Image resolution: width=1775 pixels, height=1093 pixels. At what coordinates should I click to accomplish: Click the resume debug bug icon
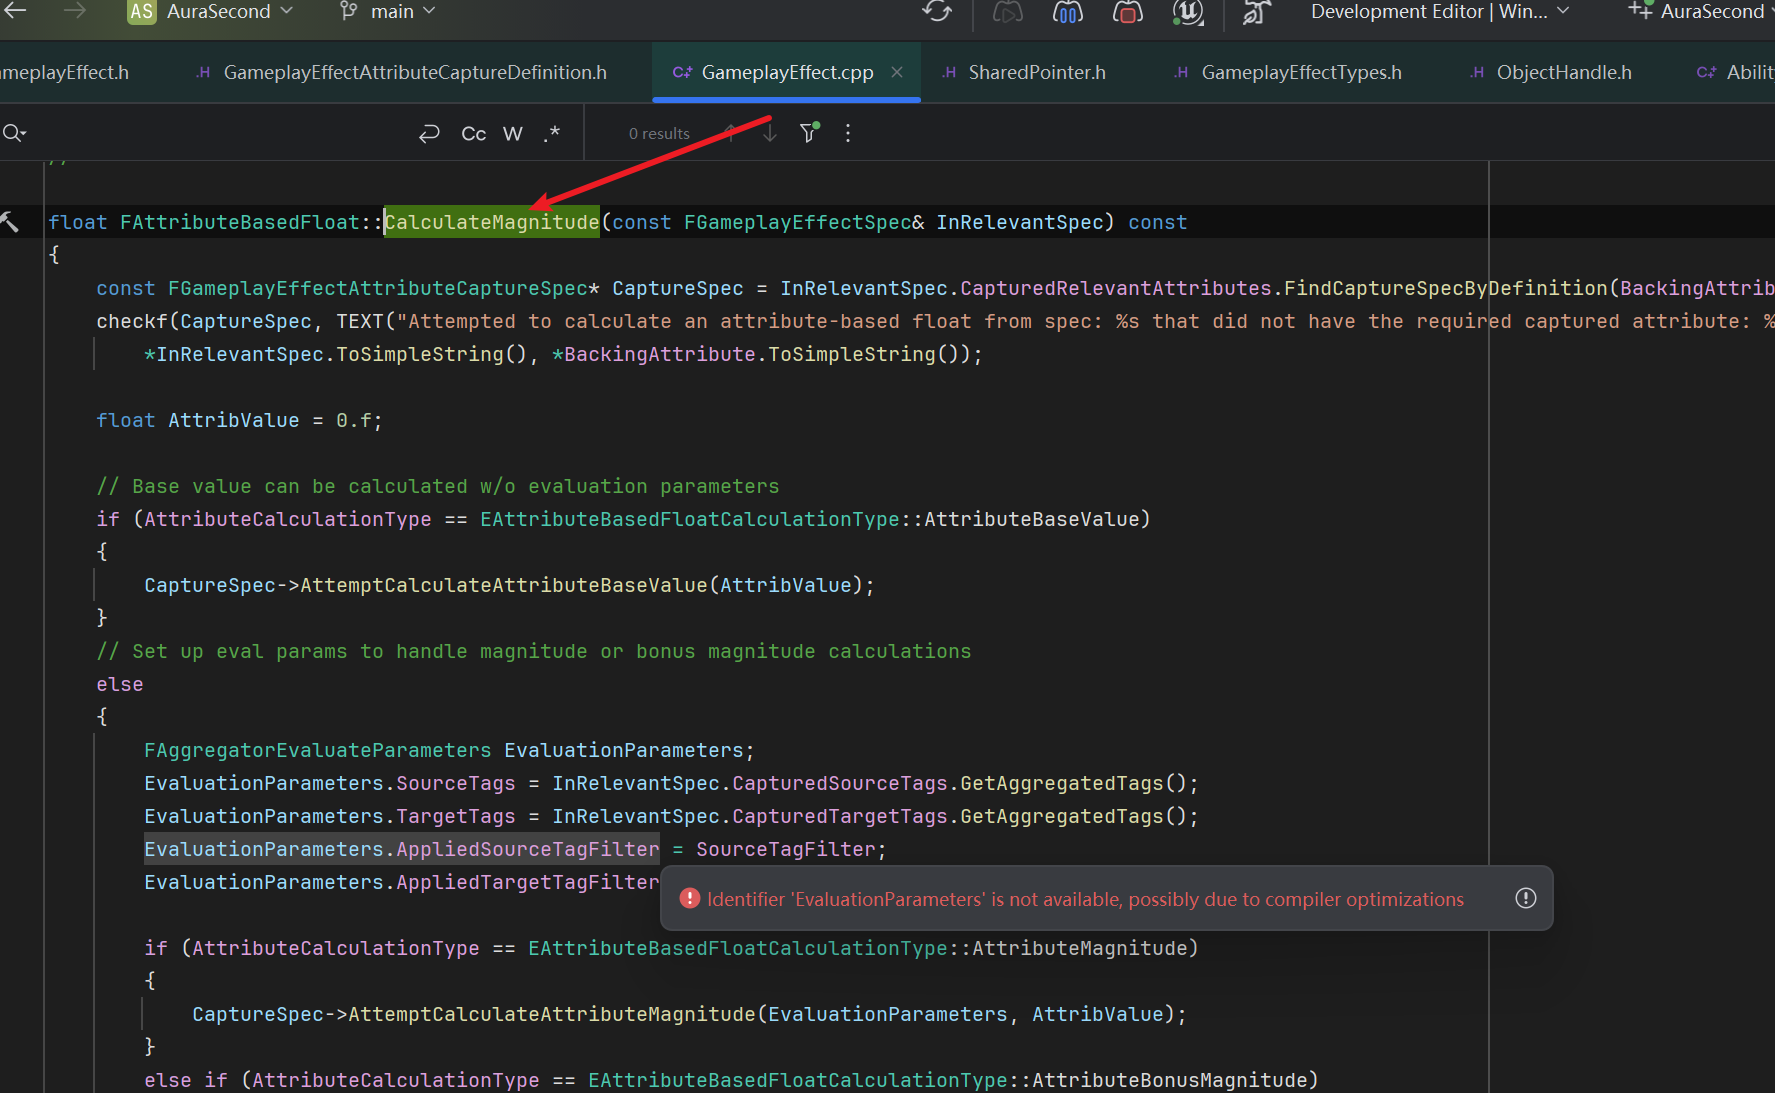[1008, 12]
